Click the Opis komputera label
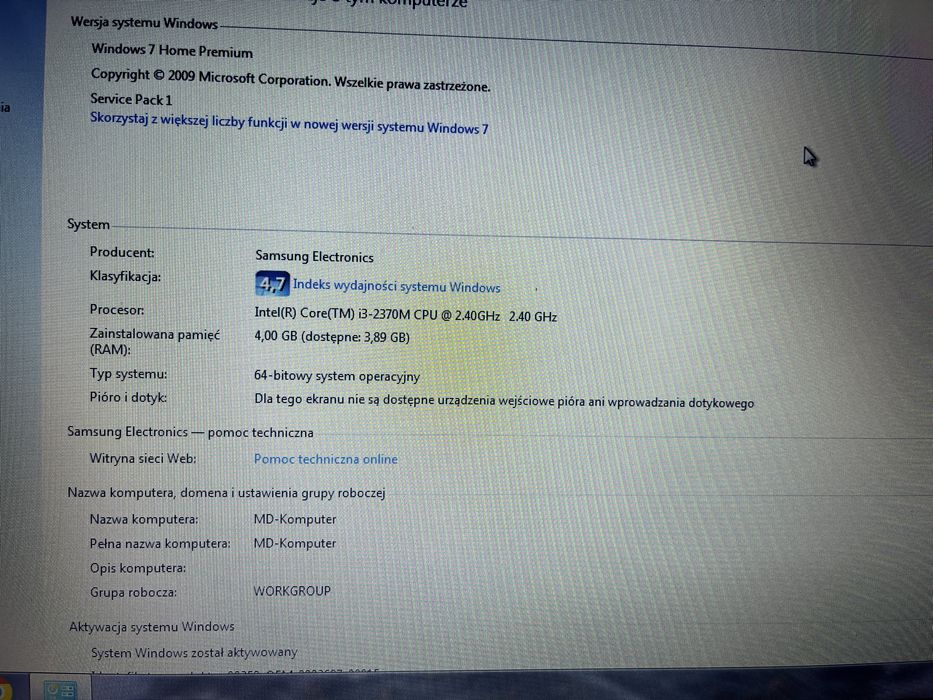 click(x=137, y=568)
